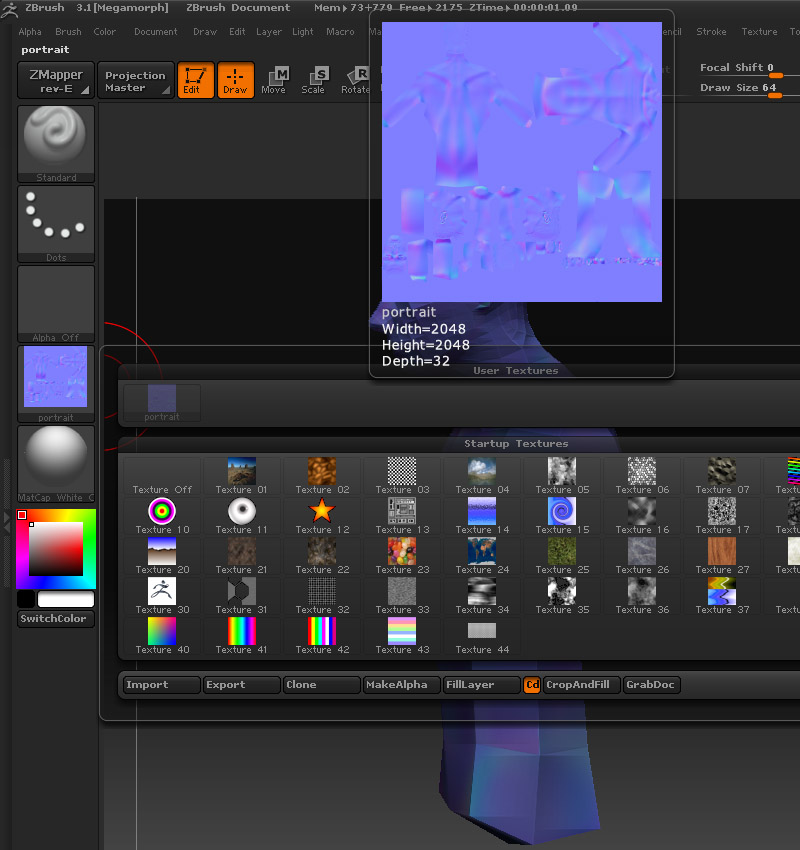The width and height of the screenshot is (800, 850).
Task: Click the GrabDoc button
Action: (651, 685)
